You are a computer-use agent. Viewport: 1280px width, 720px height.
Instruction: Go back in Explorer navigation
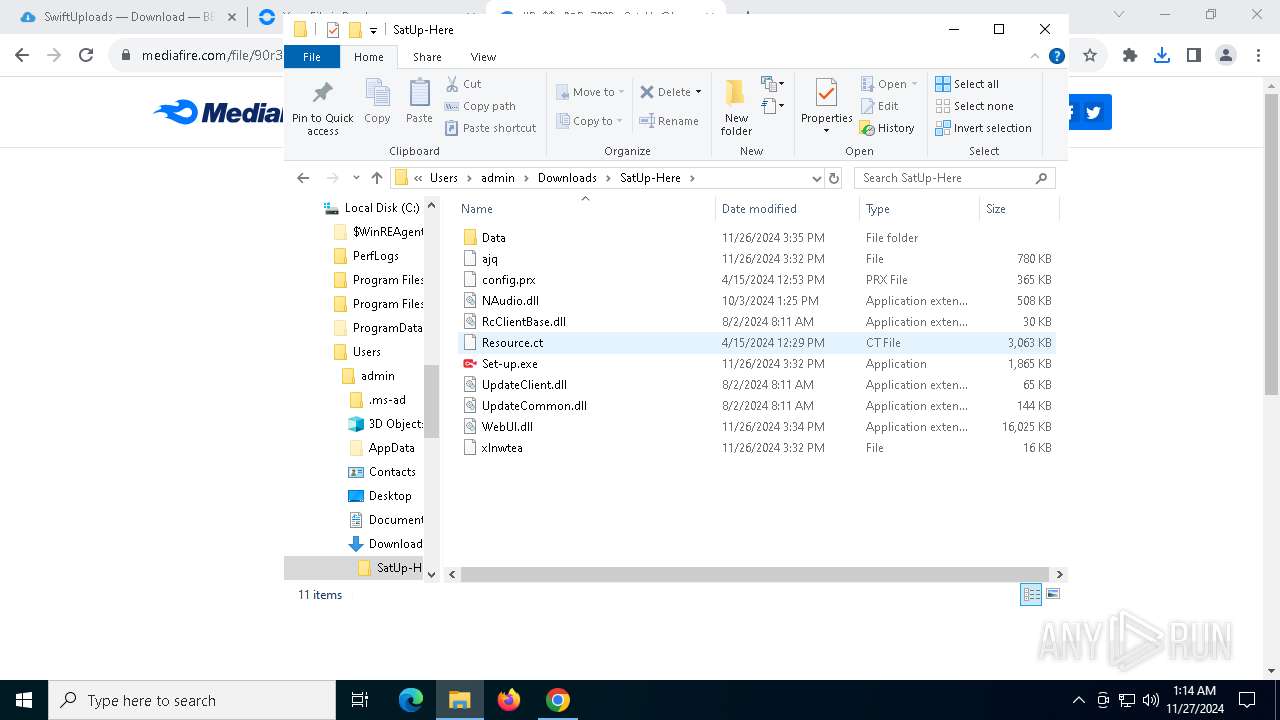click(303, 178)
